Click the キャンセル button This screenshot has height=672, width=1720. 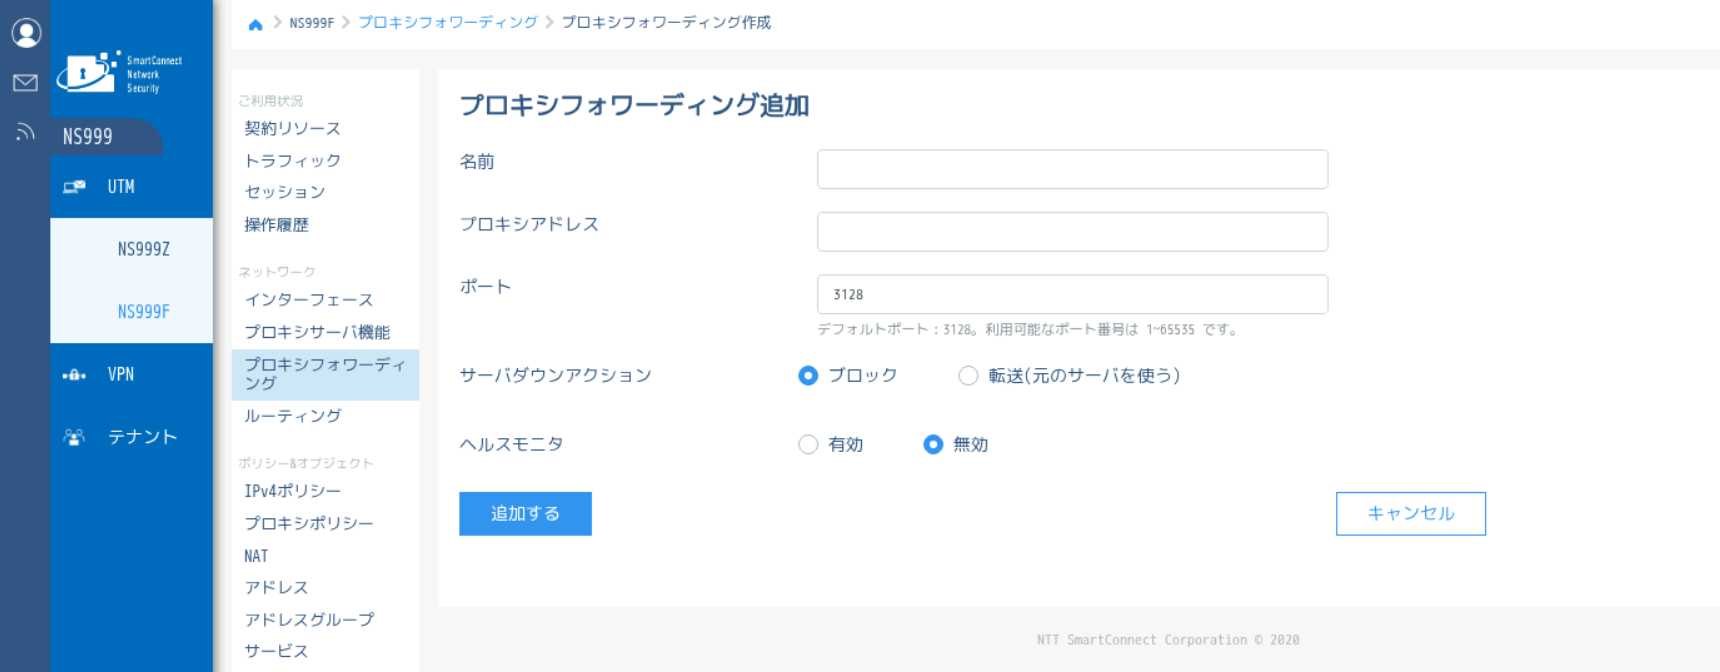tap(1411, 514)
